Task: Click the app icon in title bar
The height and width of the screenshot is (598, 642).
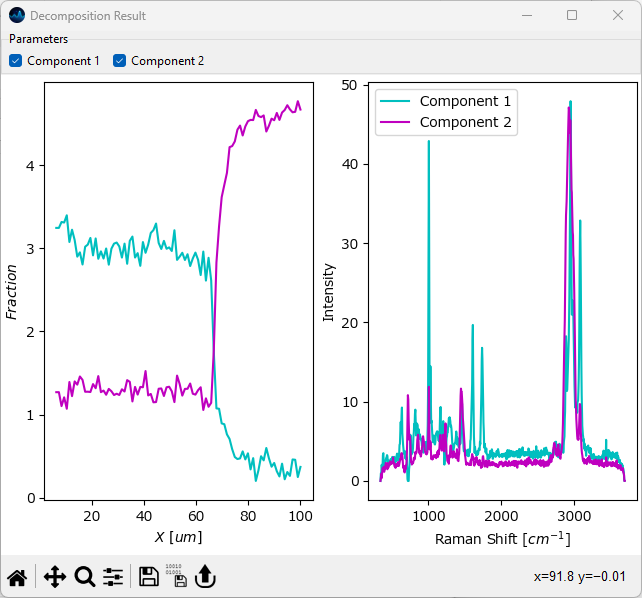Action: click(16, 16)
